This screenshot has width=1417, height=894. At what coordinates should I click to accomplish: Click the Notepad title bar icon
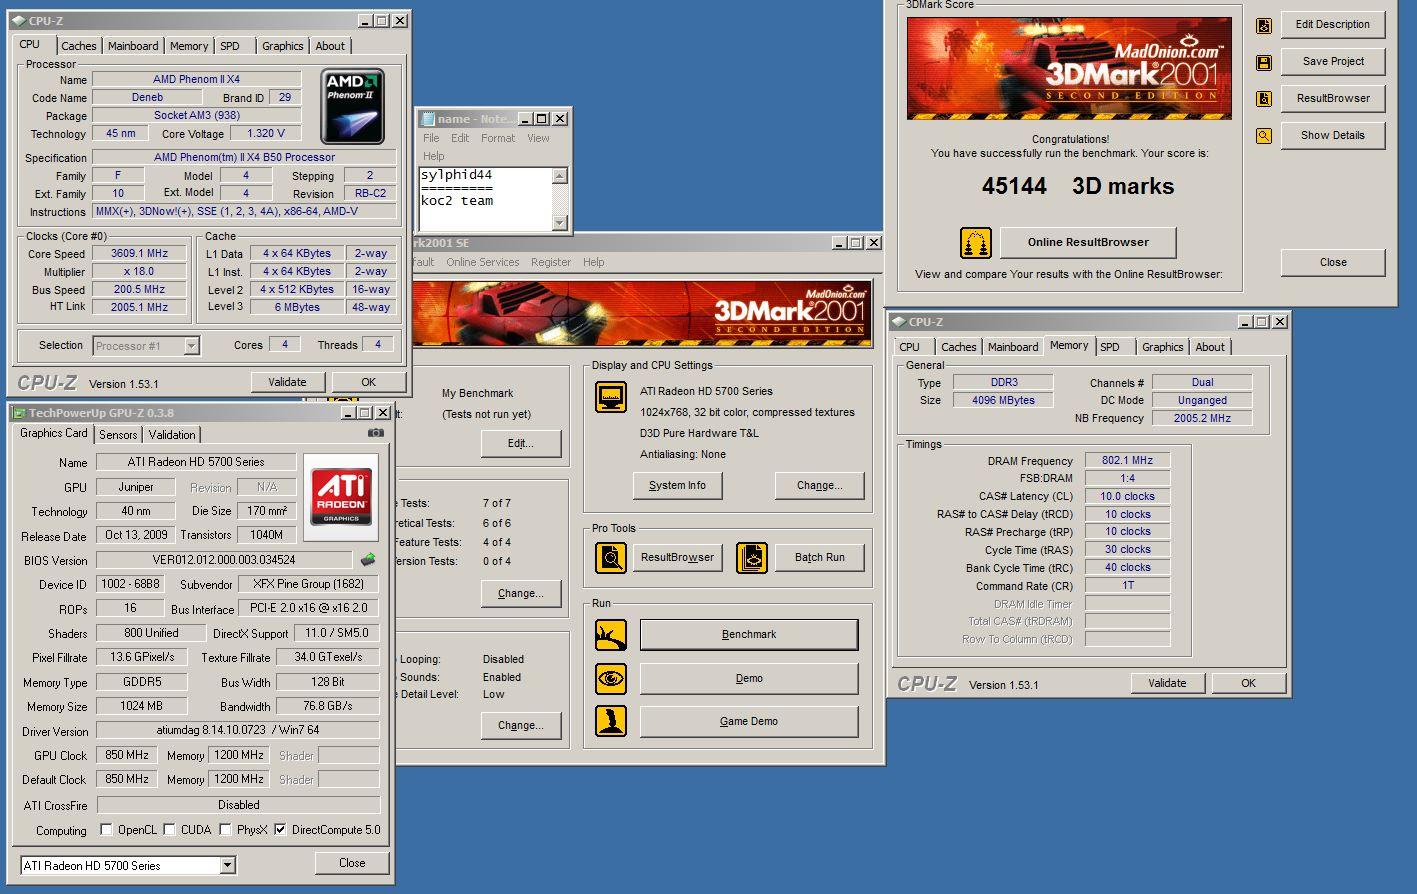427,119
